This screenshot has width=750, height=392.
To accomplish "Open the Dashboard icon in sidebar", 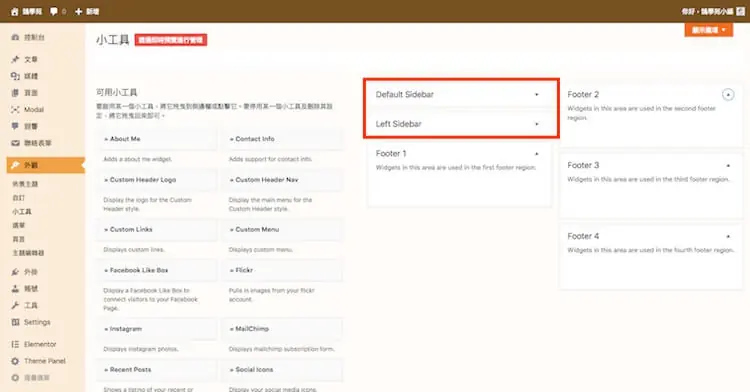I will (x=15, y=37).
